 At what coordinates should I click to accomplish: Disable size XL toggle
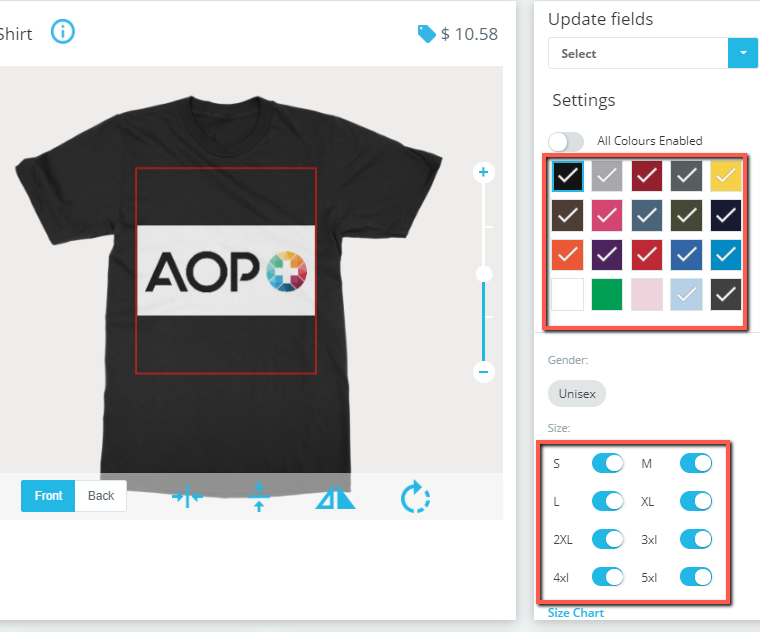pos(696,501)
